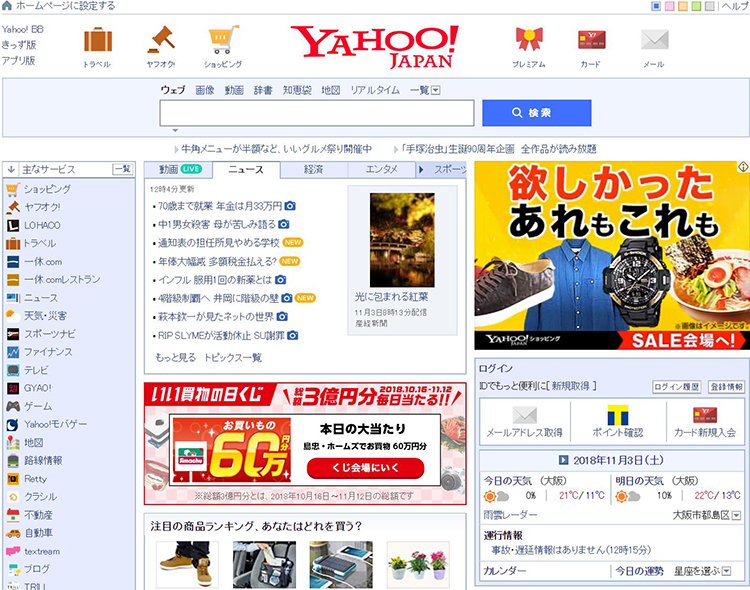
Task: Open the RIP SLYMEが活動休止 headline
Action: [221, 335]
